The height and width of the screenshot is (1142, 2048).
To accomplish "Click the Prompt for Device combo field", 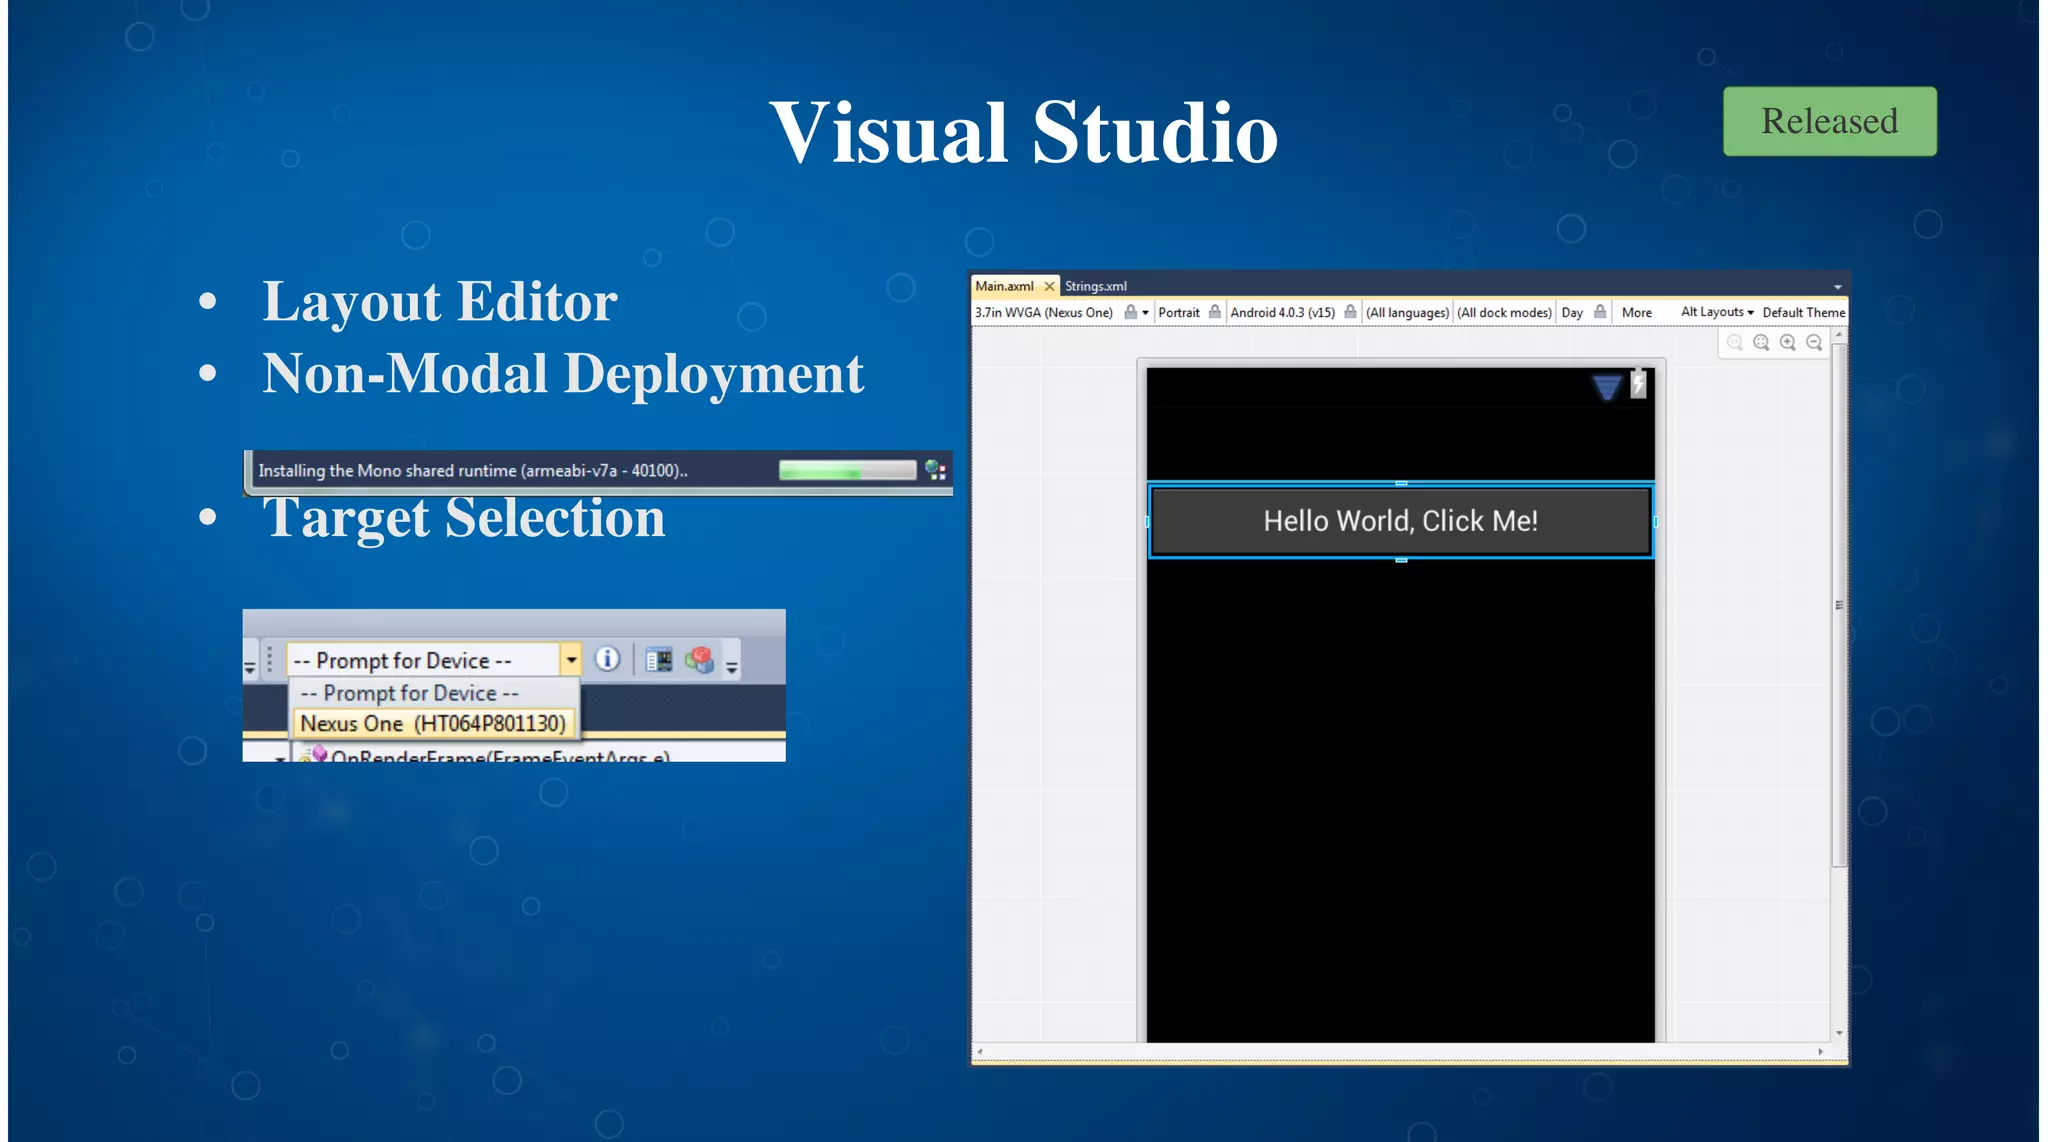I will pyautogui.click(x=423, y=660).
